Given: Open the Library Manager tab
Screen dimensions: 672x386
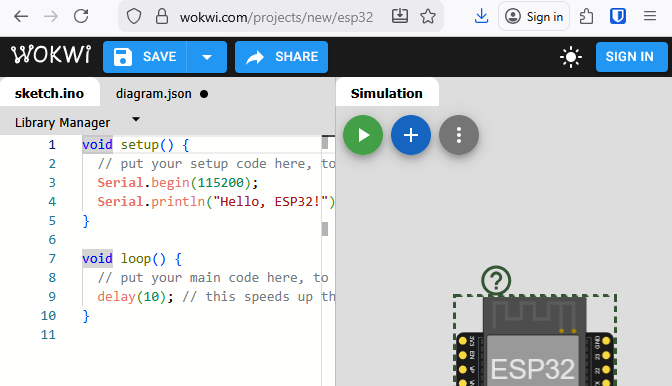Looking at the screenshot, I should click(63, 123).
